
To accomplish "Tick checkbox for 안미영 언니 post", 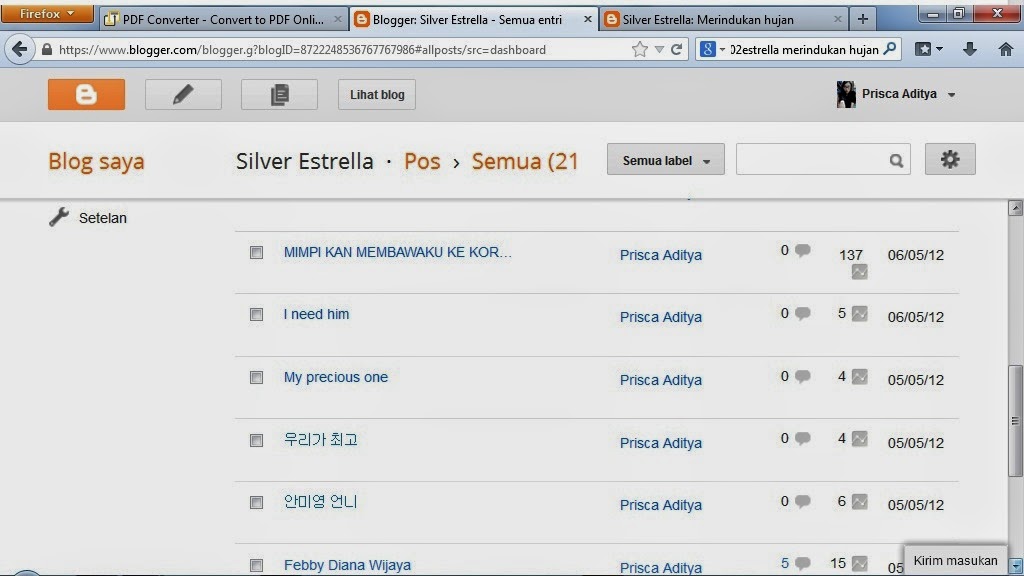I will pos(256,502).
